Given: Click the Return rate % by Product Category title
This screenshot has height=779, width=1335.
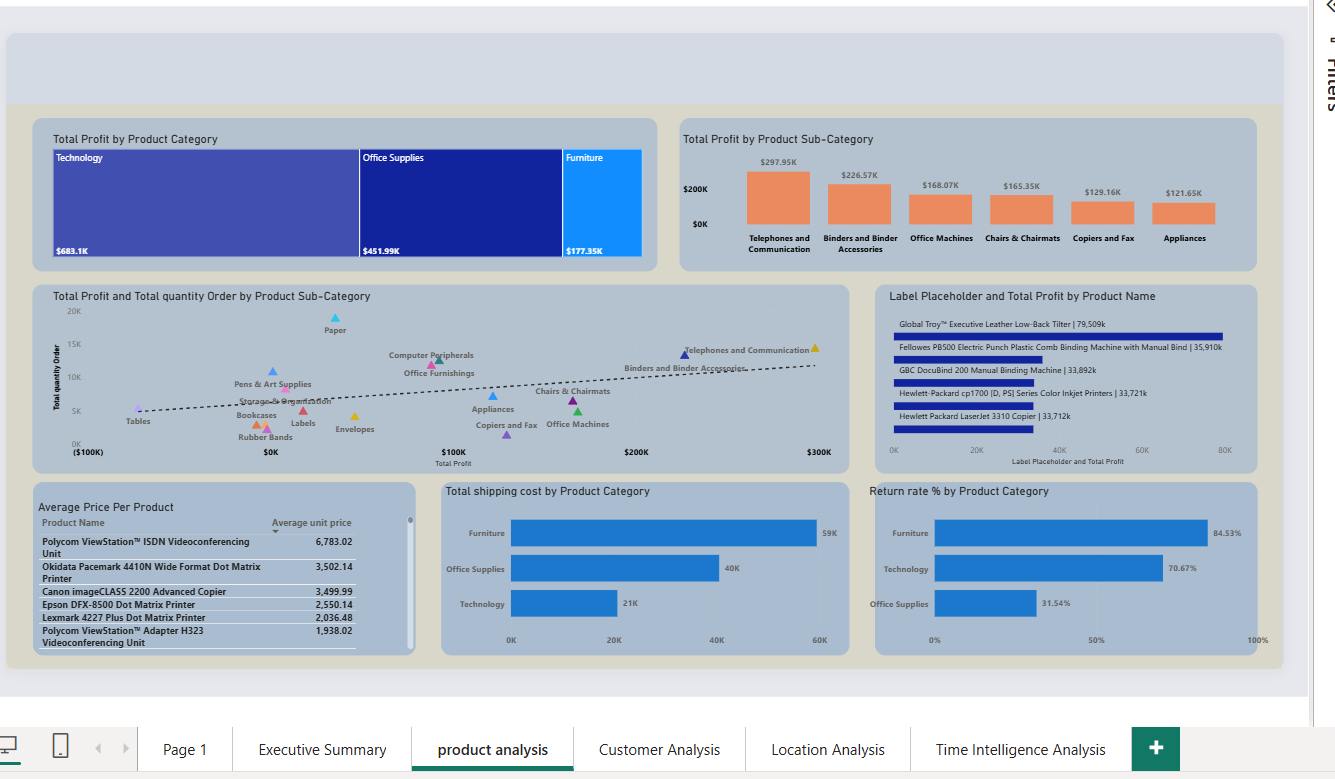Looking at the screenshot, I should (959, 491).
